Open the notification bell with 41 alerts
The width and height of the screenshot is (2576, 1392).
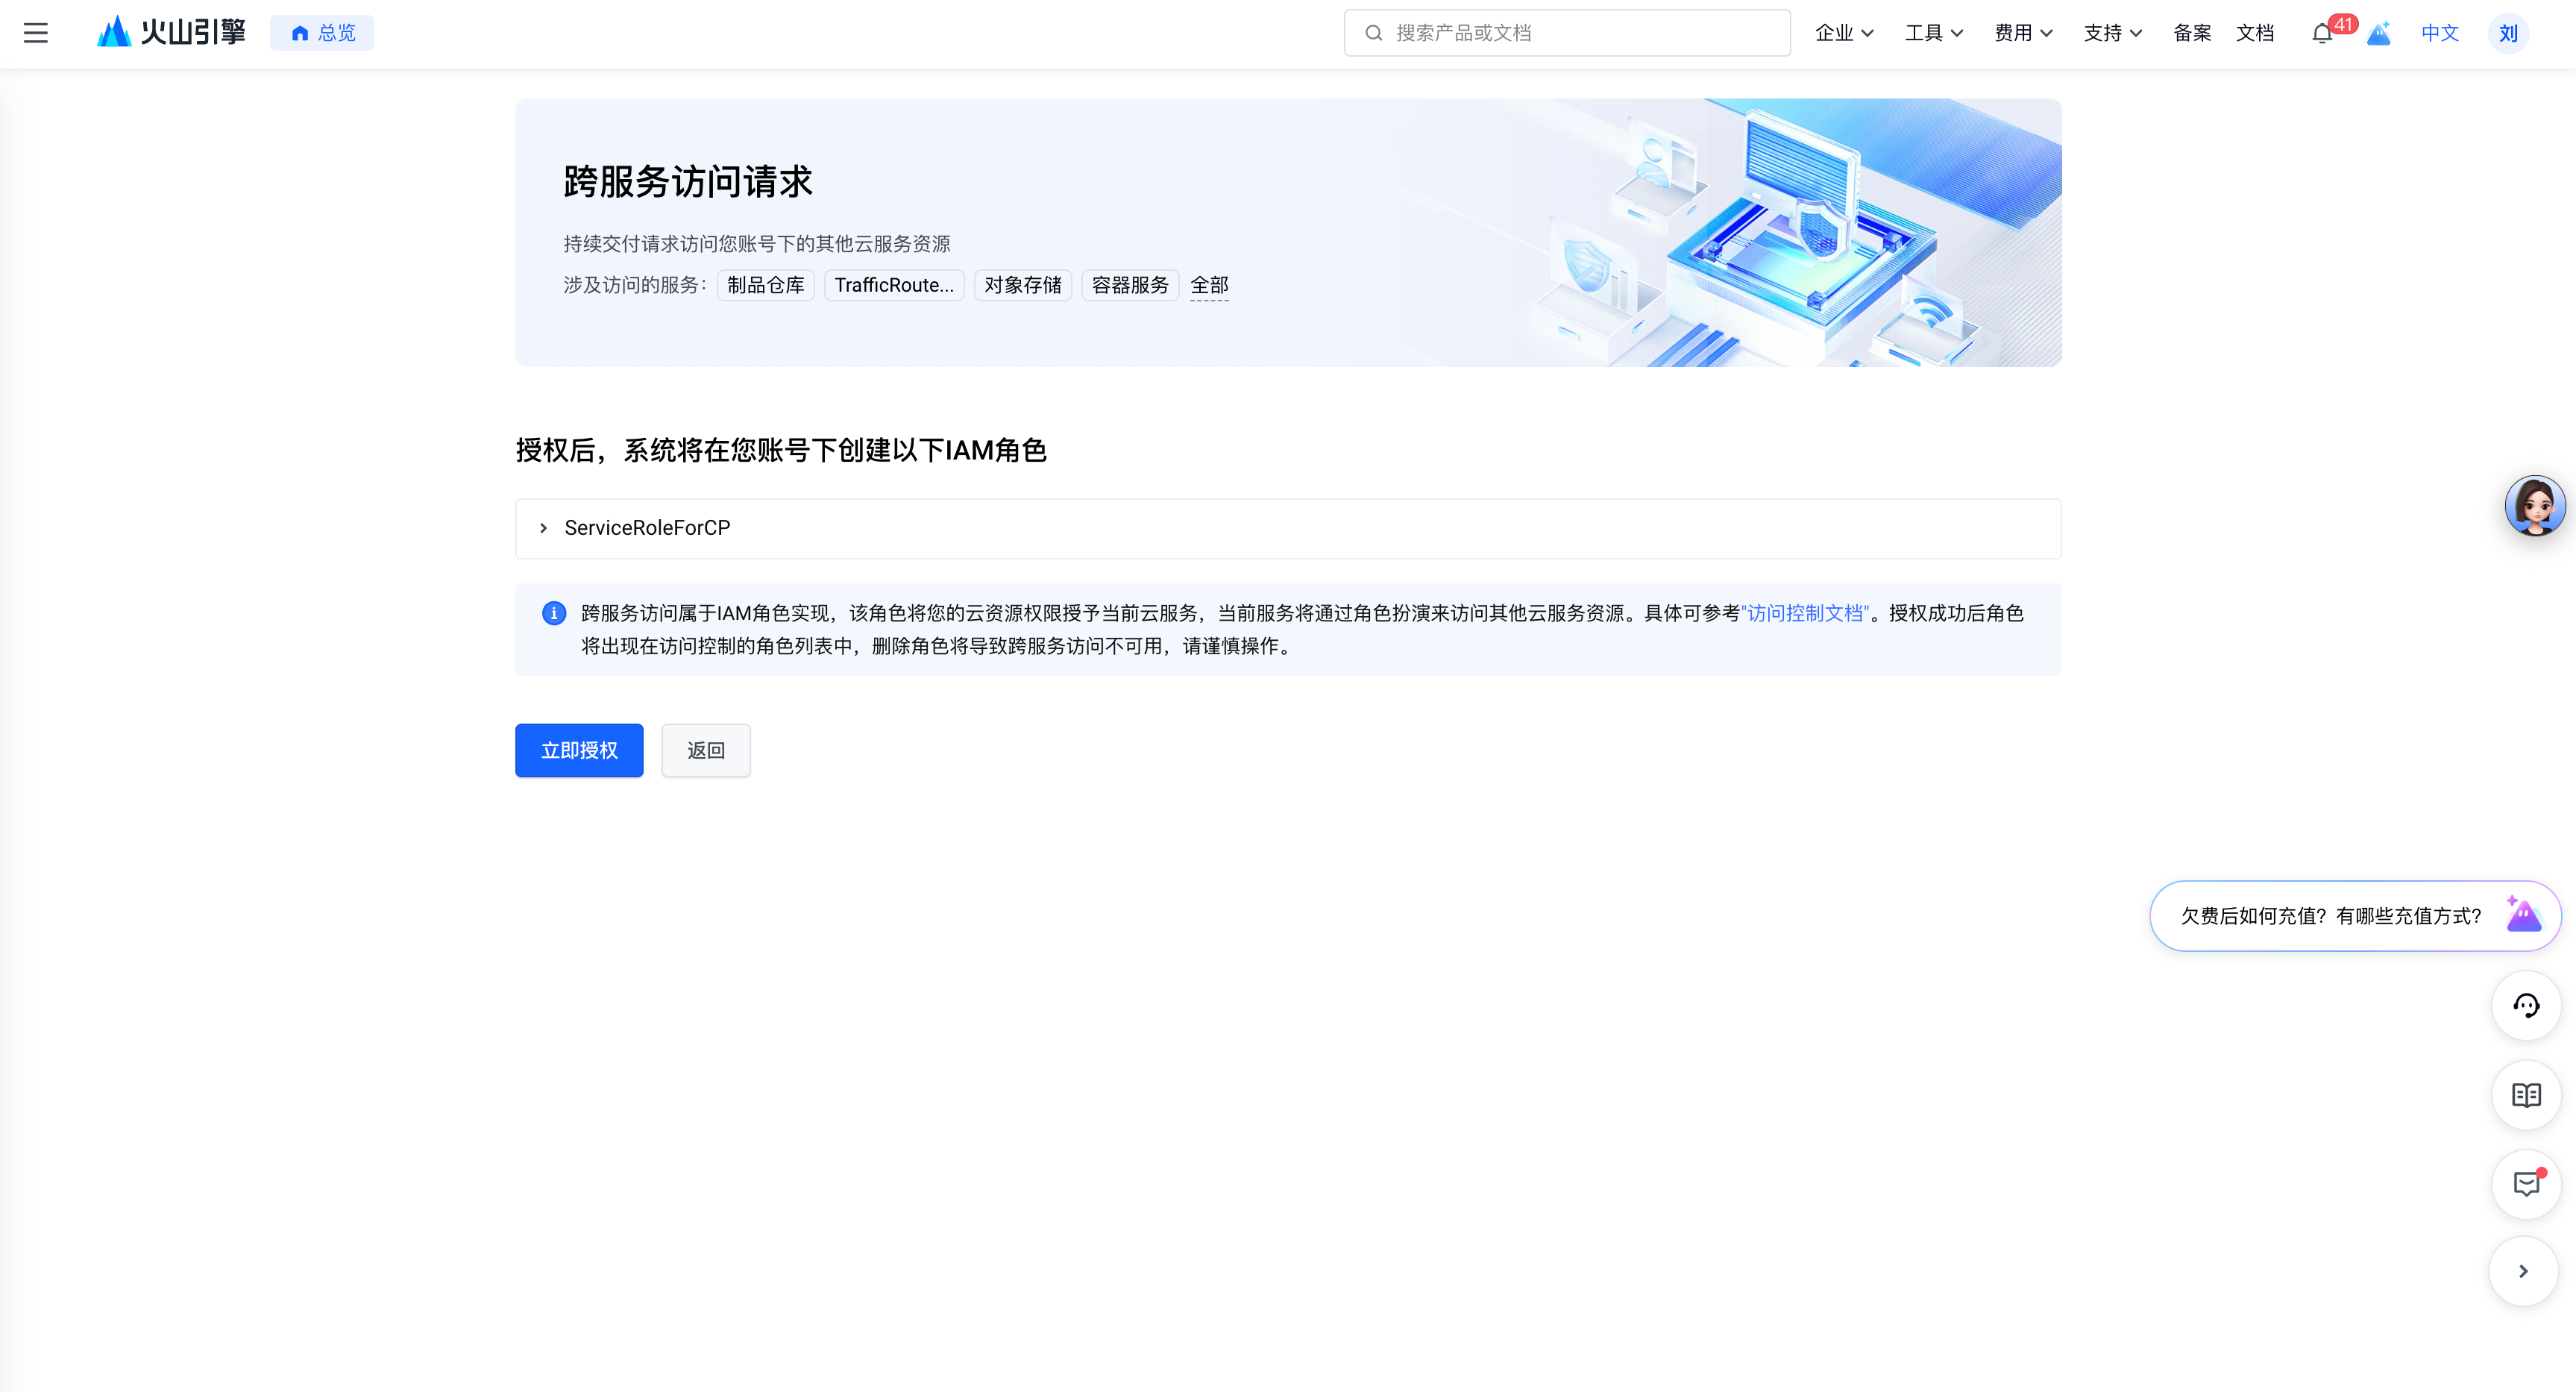[2322, 33]
